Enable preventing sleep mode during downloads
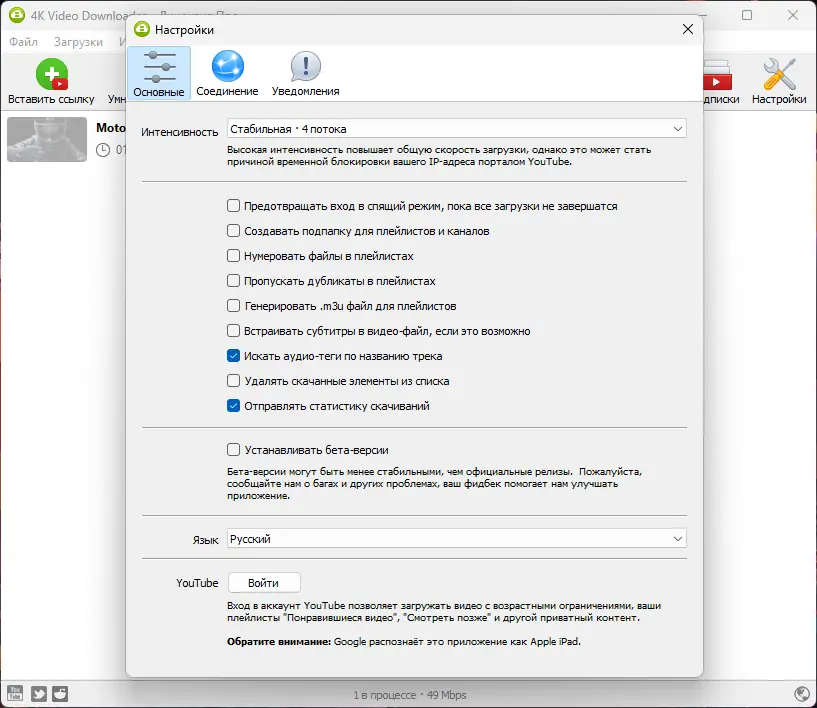Viewport: 817px width, 708px height. 233,206
